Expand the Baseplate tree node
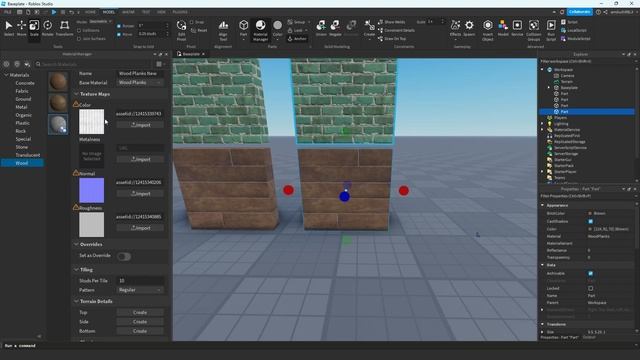This screenshot has height=360, width=640. pos(549,88)
